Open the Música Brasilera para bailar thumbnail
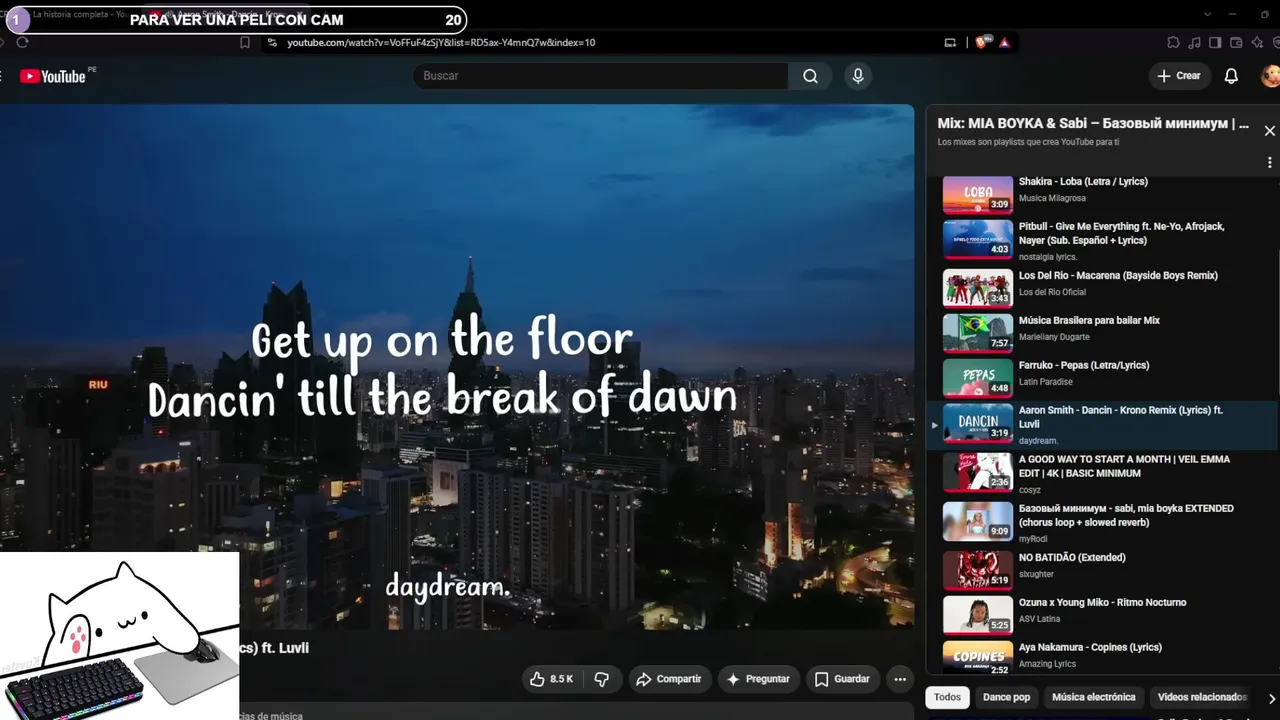This screenshot has height=720, width=1280. click(978, 333)
